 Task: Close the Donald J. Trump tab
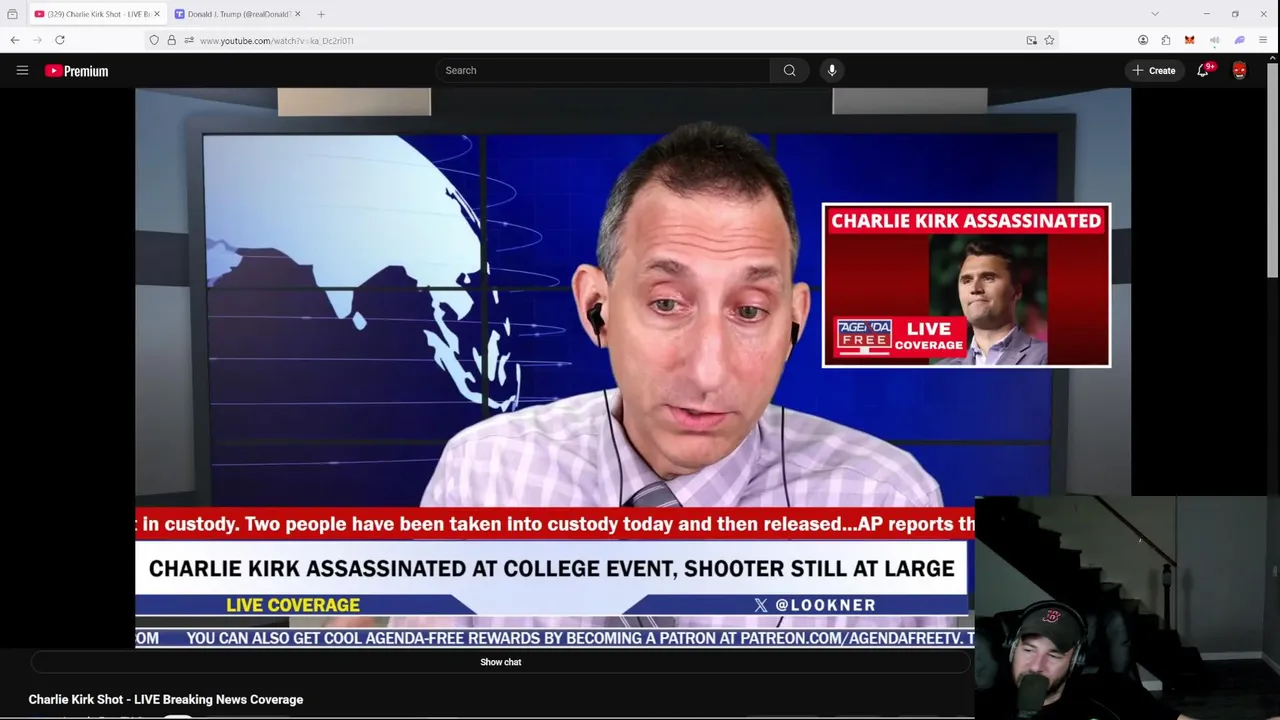pyautogui.click(x=297, y=14)
